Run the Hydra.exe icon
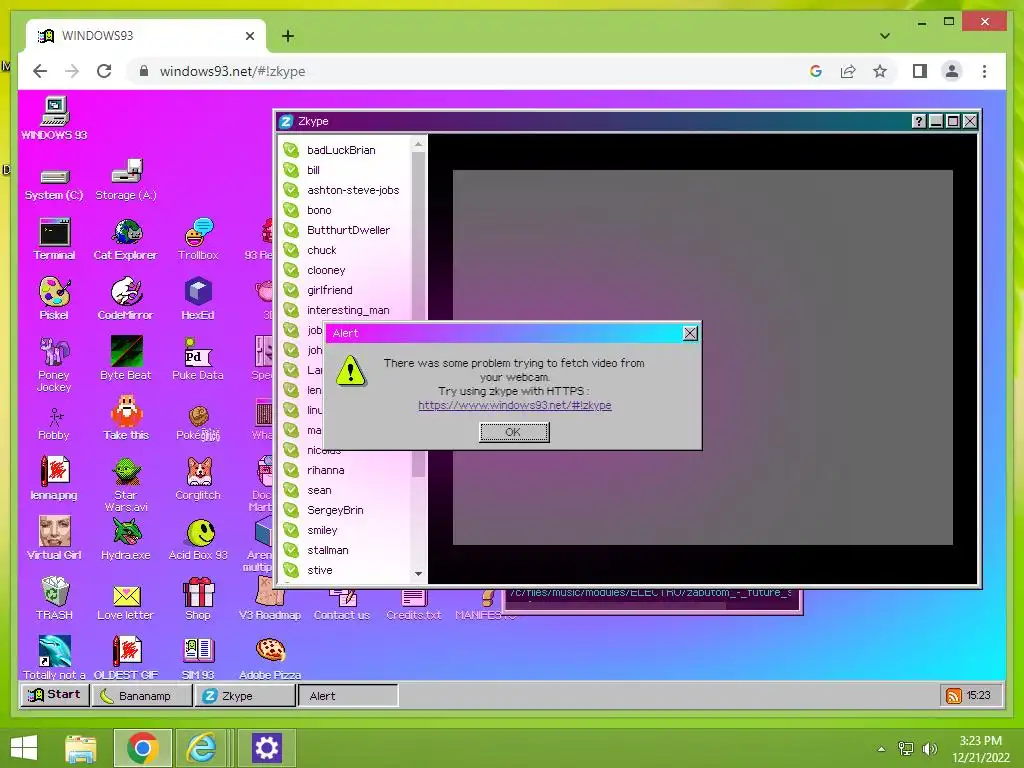1024x768 pixels. pos(126,539)
